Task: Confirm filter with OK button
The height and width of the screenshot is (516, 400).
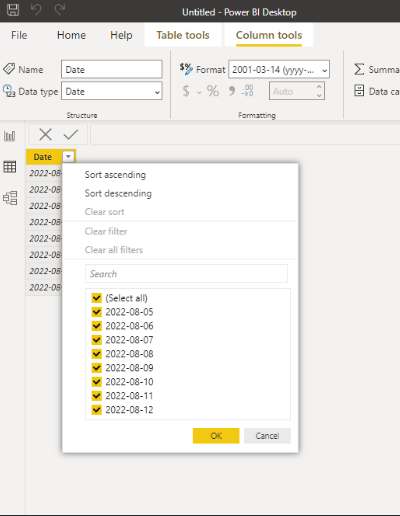Action: [x=216, y=436]
